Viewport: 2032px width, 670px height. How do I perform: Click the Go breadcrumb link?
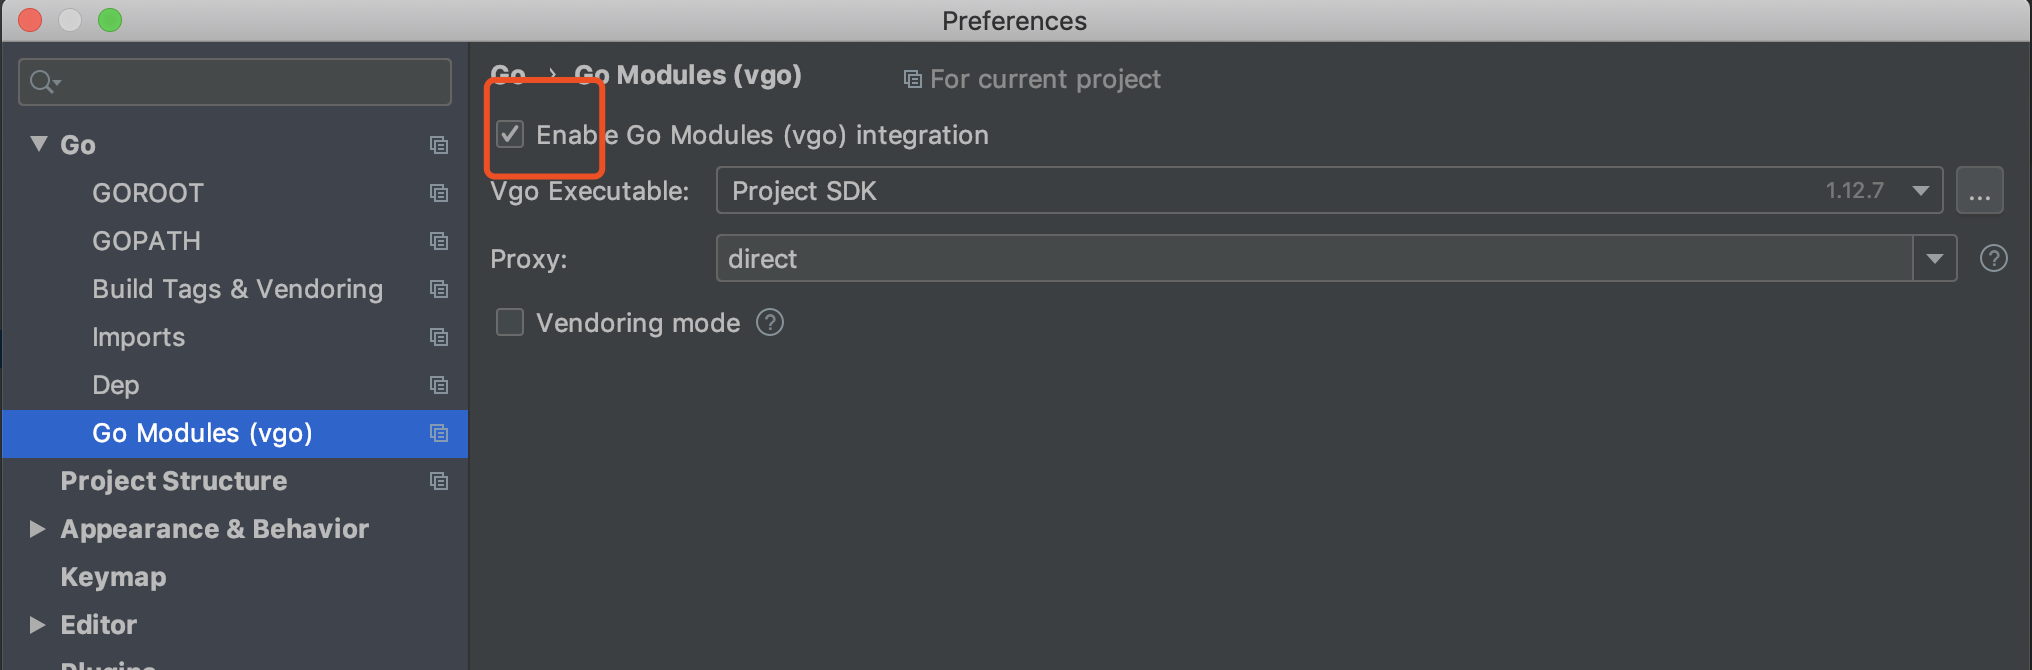508,75
